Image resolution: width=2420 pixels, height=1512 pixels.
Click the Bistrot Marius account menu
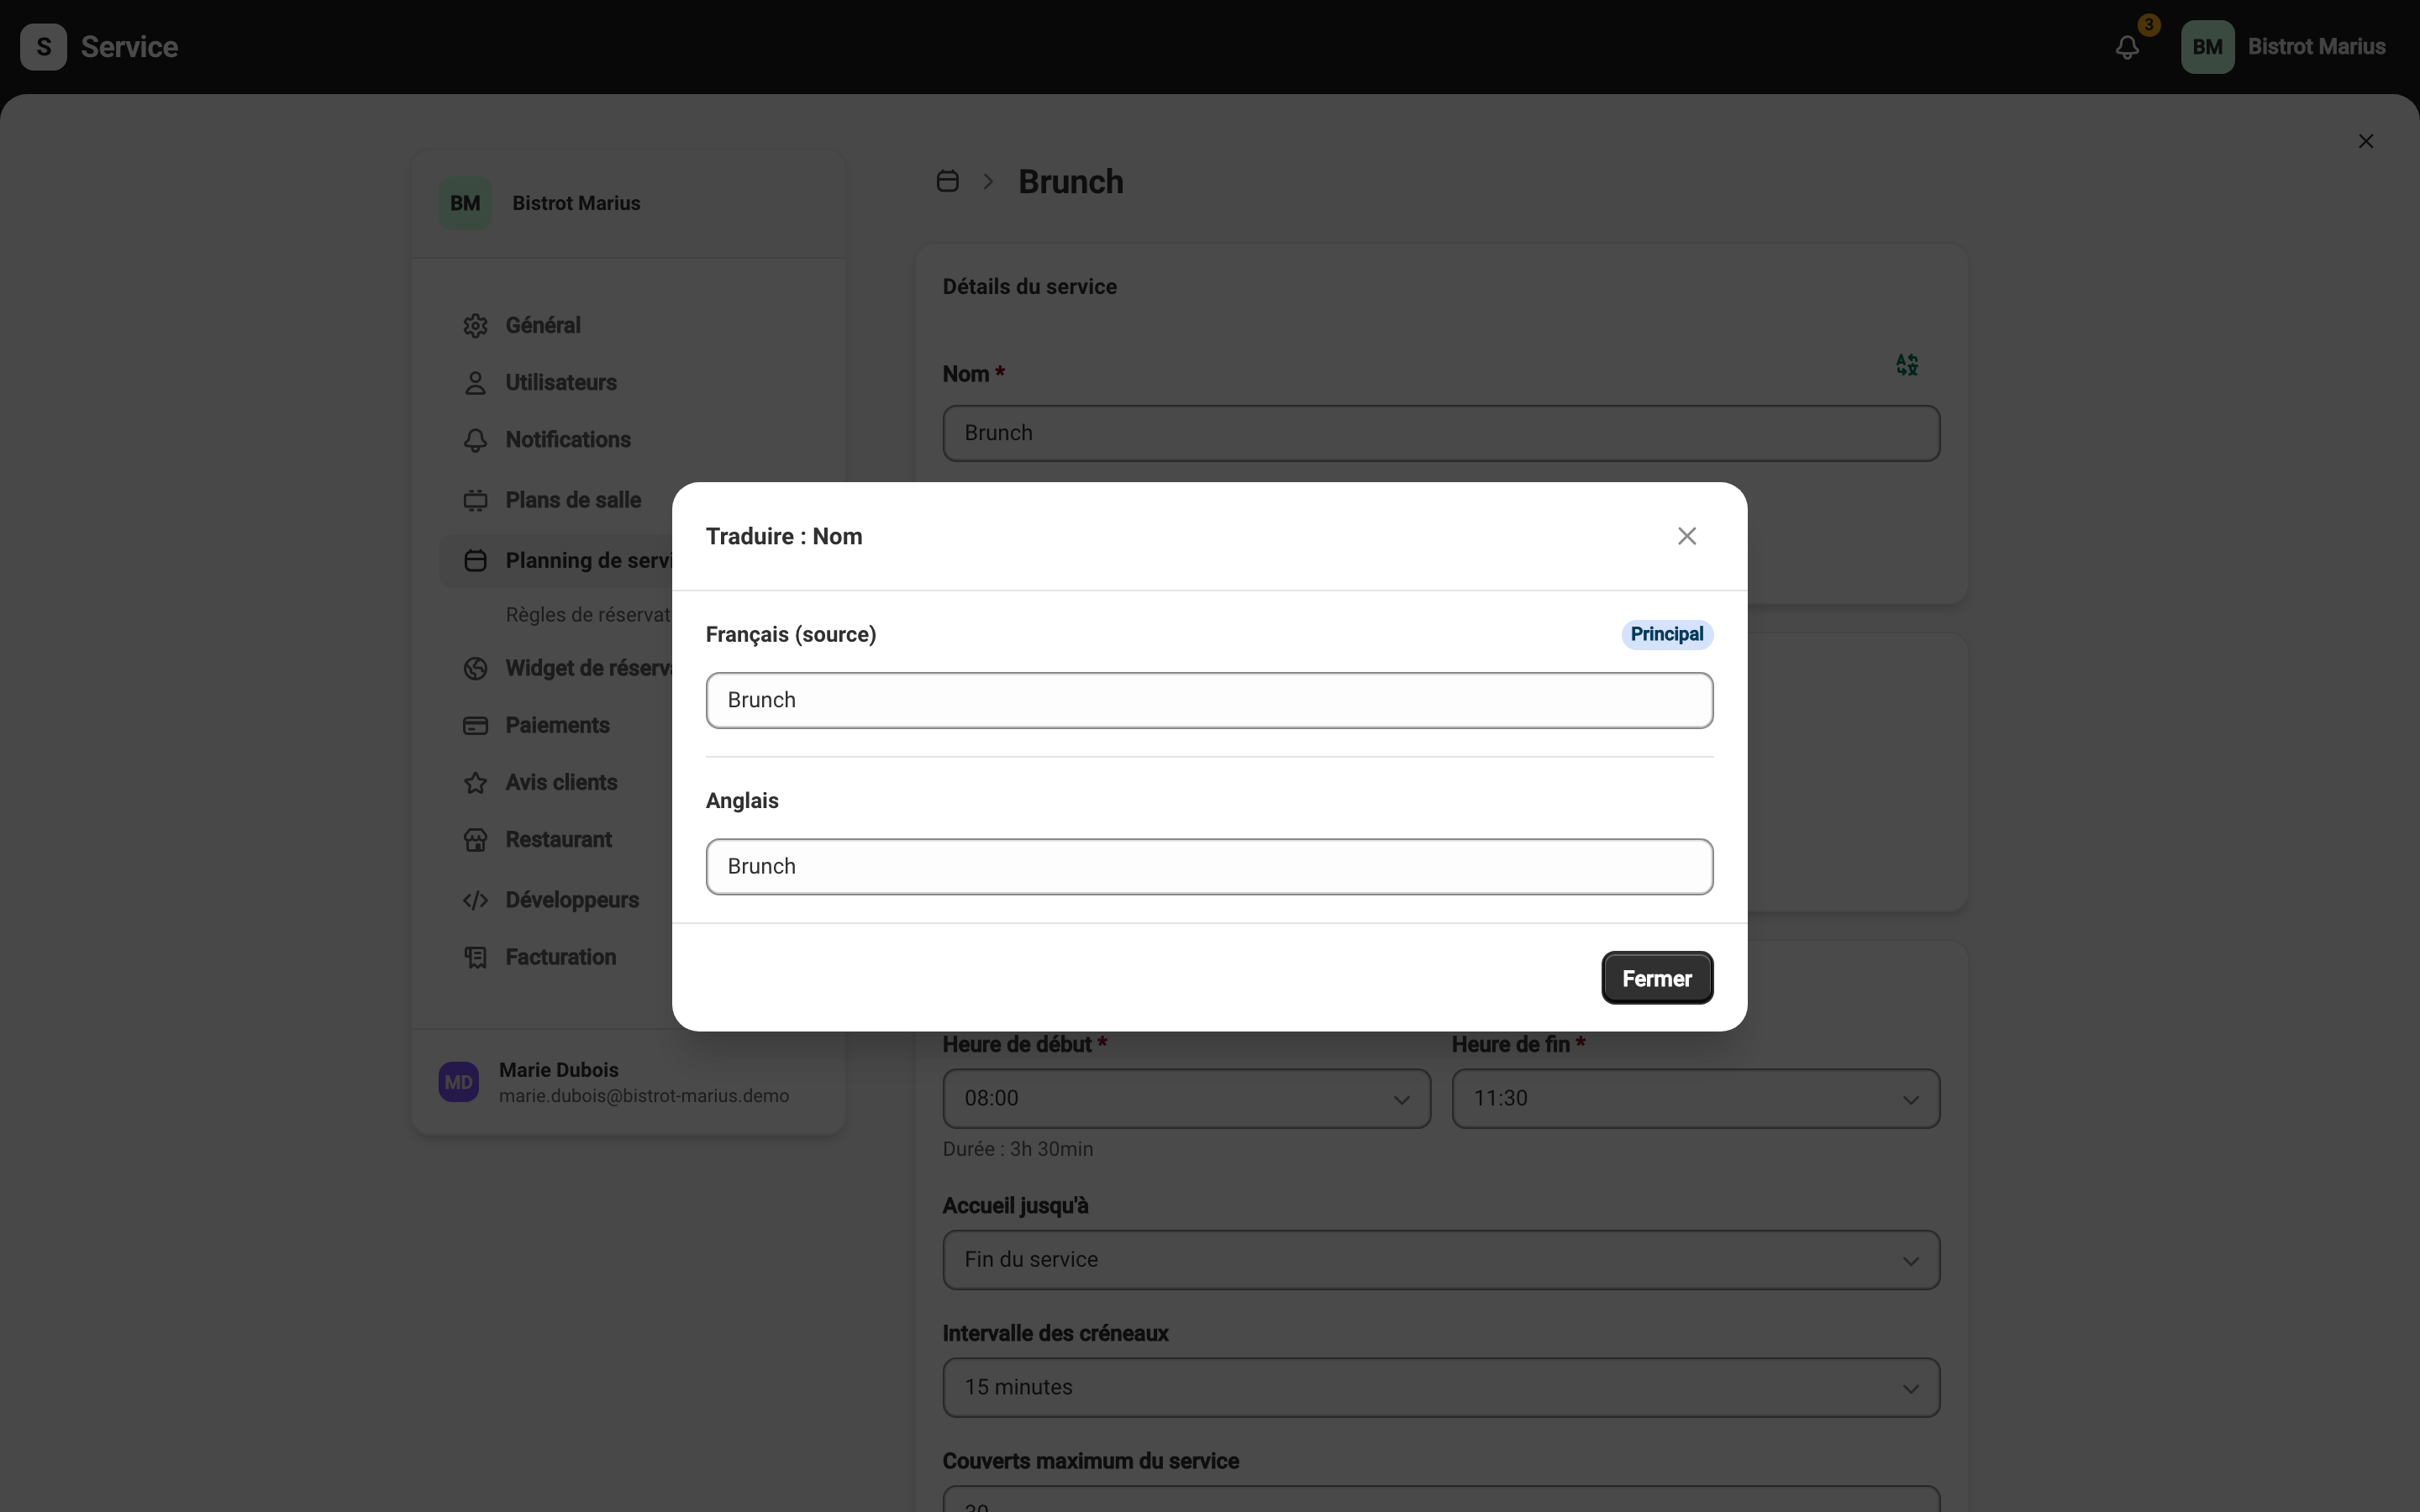(x=2283, y=47)
